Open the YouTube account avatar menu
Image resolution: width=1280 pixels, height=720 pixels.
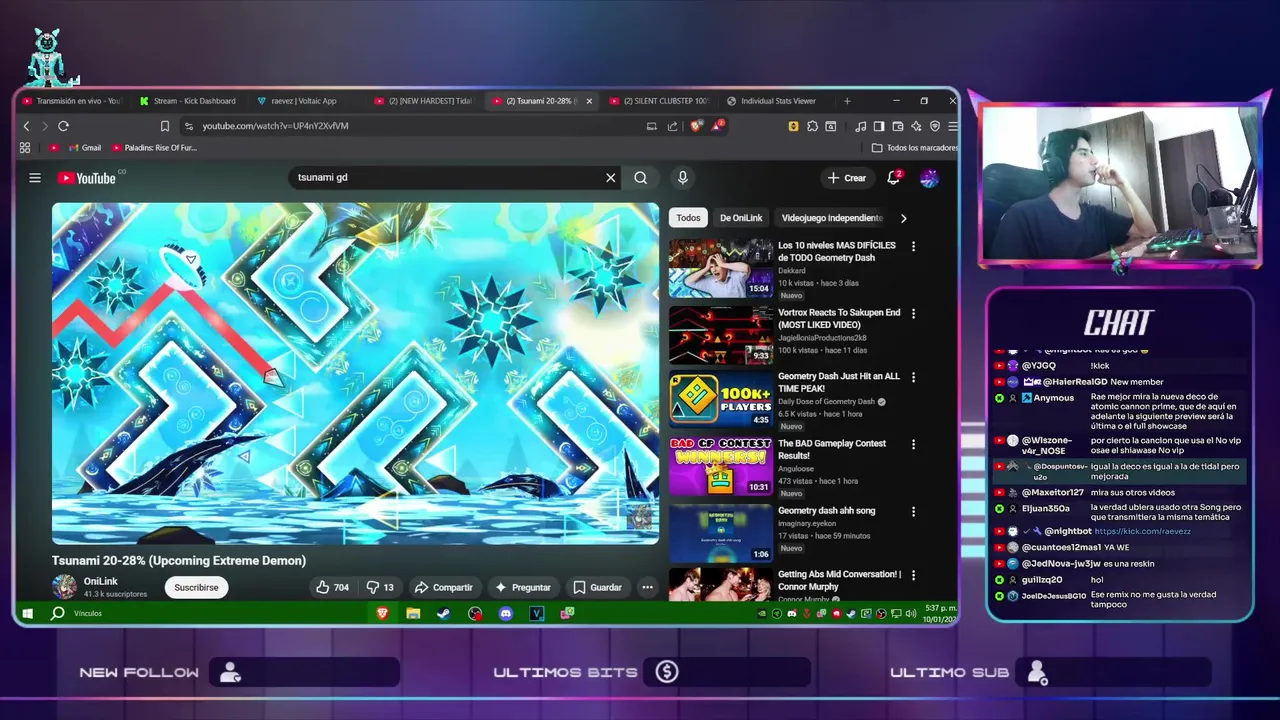[x=929, y=178]
